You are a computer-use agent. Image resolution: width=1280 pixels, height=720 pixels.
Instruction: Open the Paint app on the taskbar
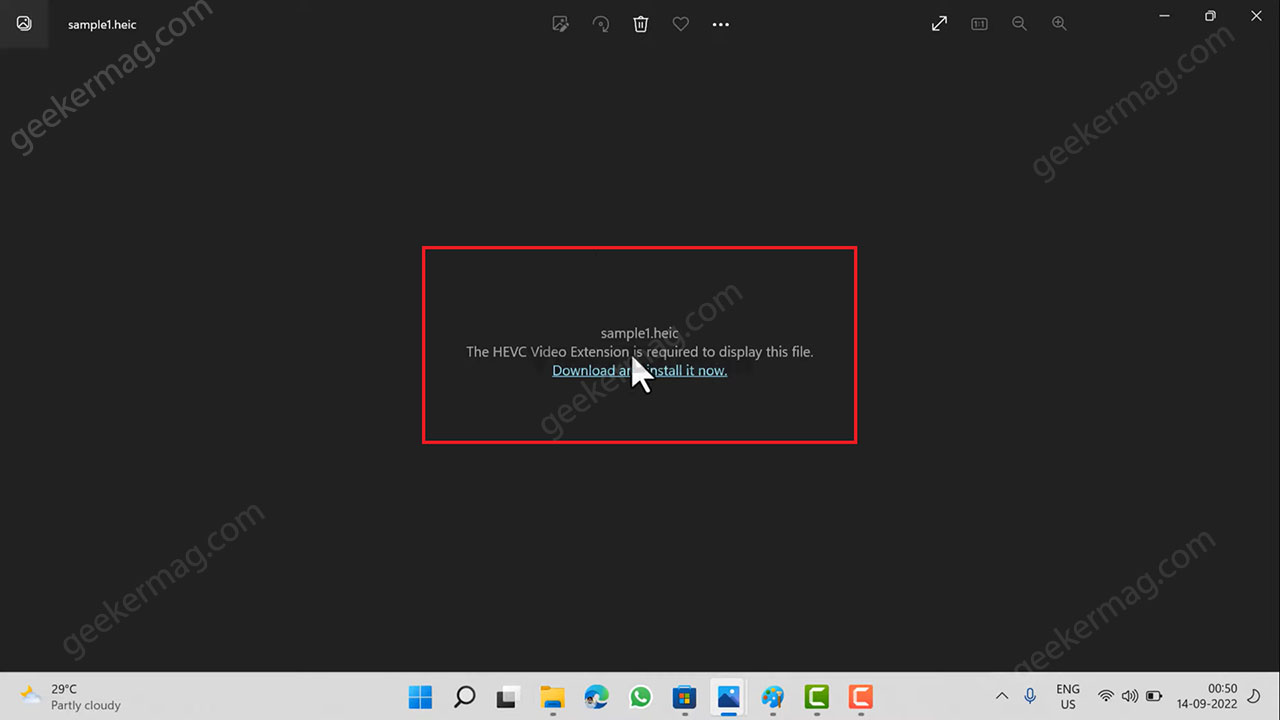pyautogui.click(x=773, y=696)
